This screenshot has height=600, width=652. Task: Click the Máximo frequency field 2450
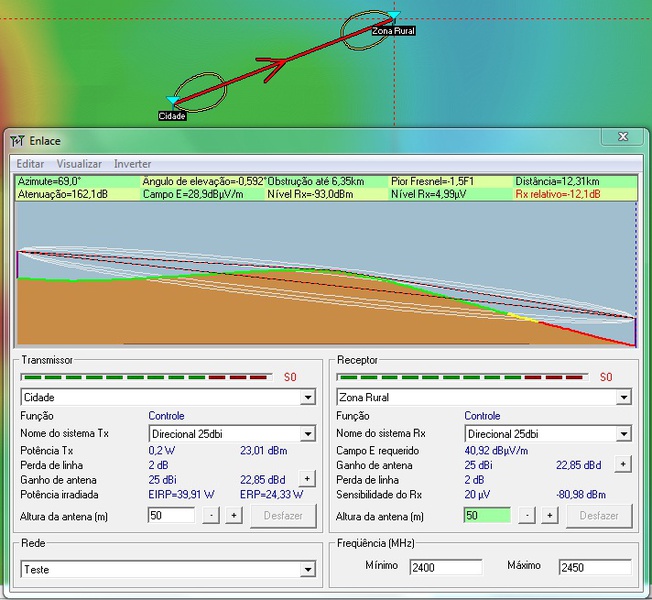tap(595, 567)
